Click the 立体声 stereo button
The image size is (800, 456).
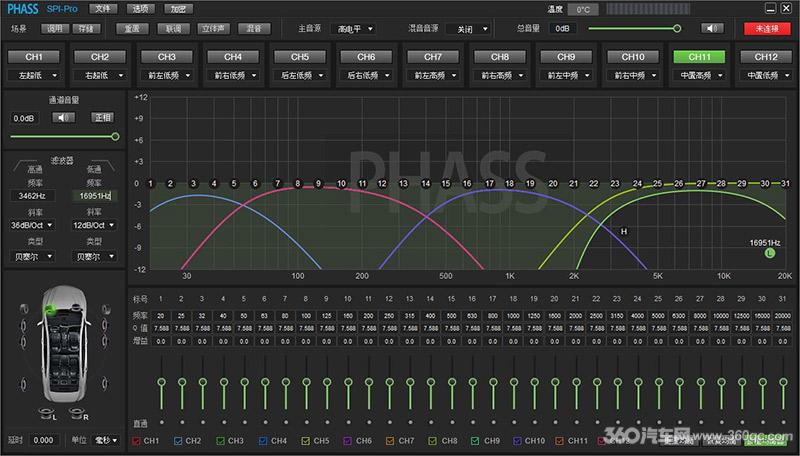point(213,29)
